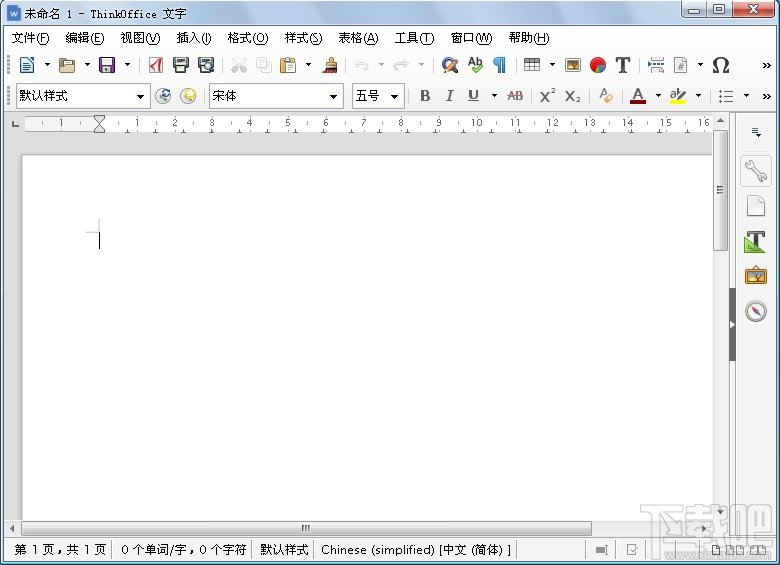Click the New document icon
Screen dimensions: 780x565
tap(27, 65)
